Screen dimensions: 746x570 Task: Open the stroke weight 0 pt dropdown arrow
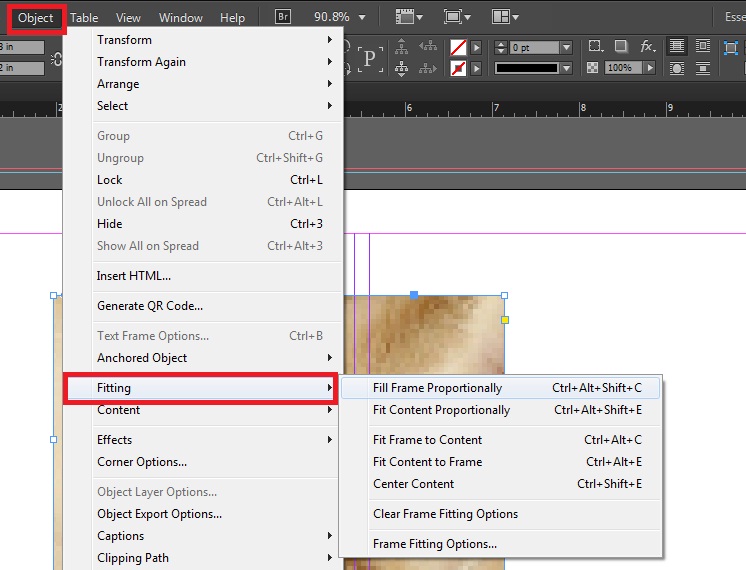[566, 47]
